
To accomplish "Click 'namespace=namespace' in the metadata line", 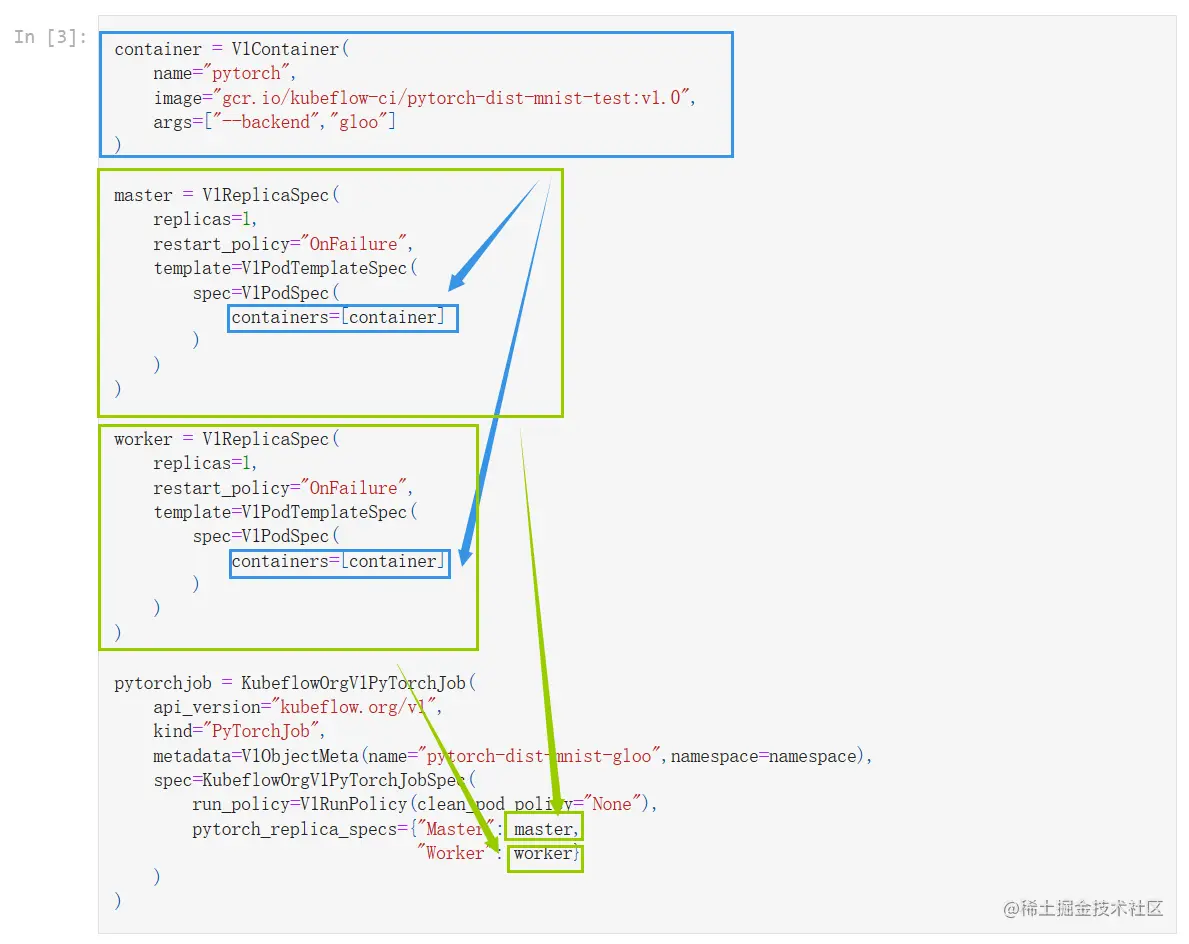I will pyautogui.click(x=764, y=756).
